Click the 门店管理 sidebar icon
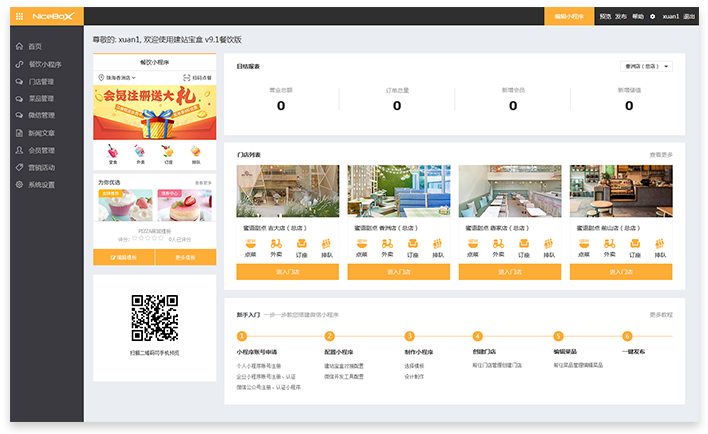The image size is (708, 434). (19, 81)
